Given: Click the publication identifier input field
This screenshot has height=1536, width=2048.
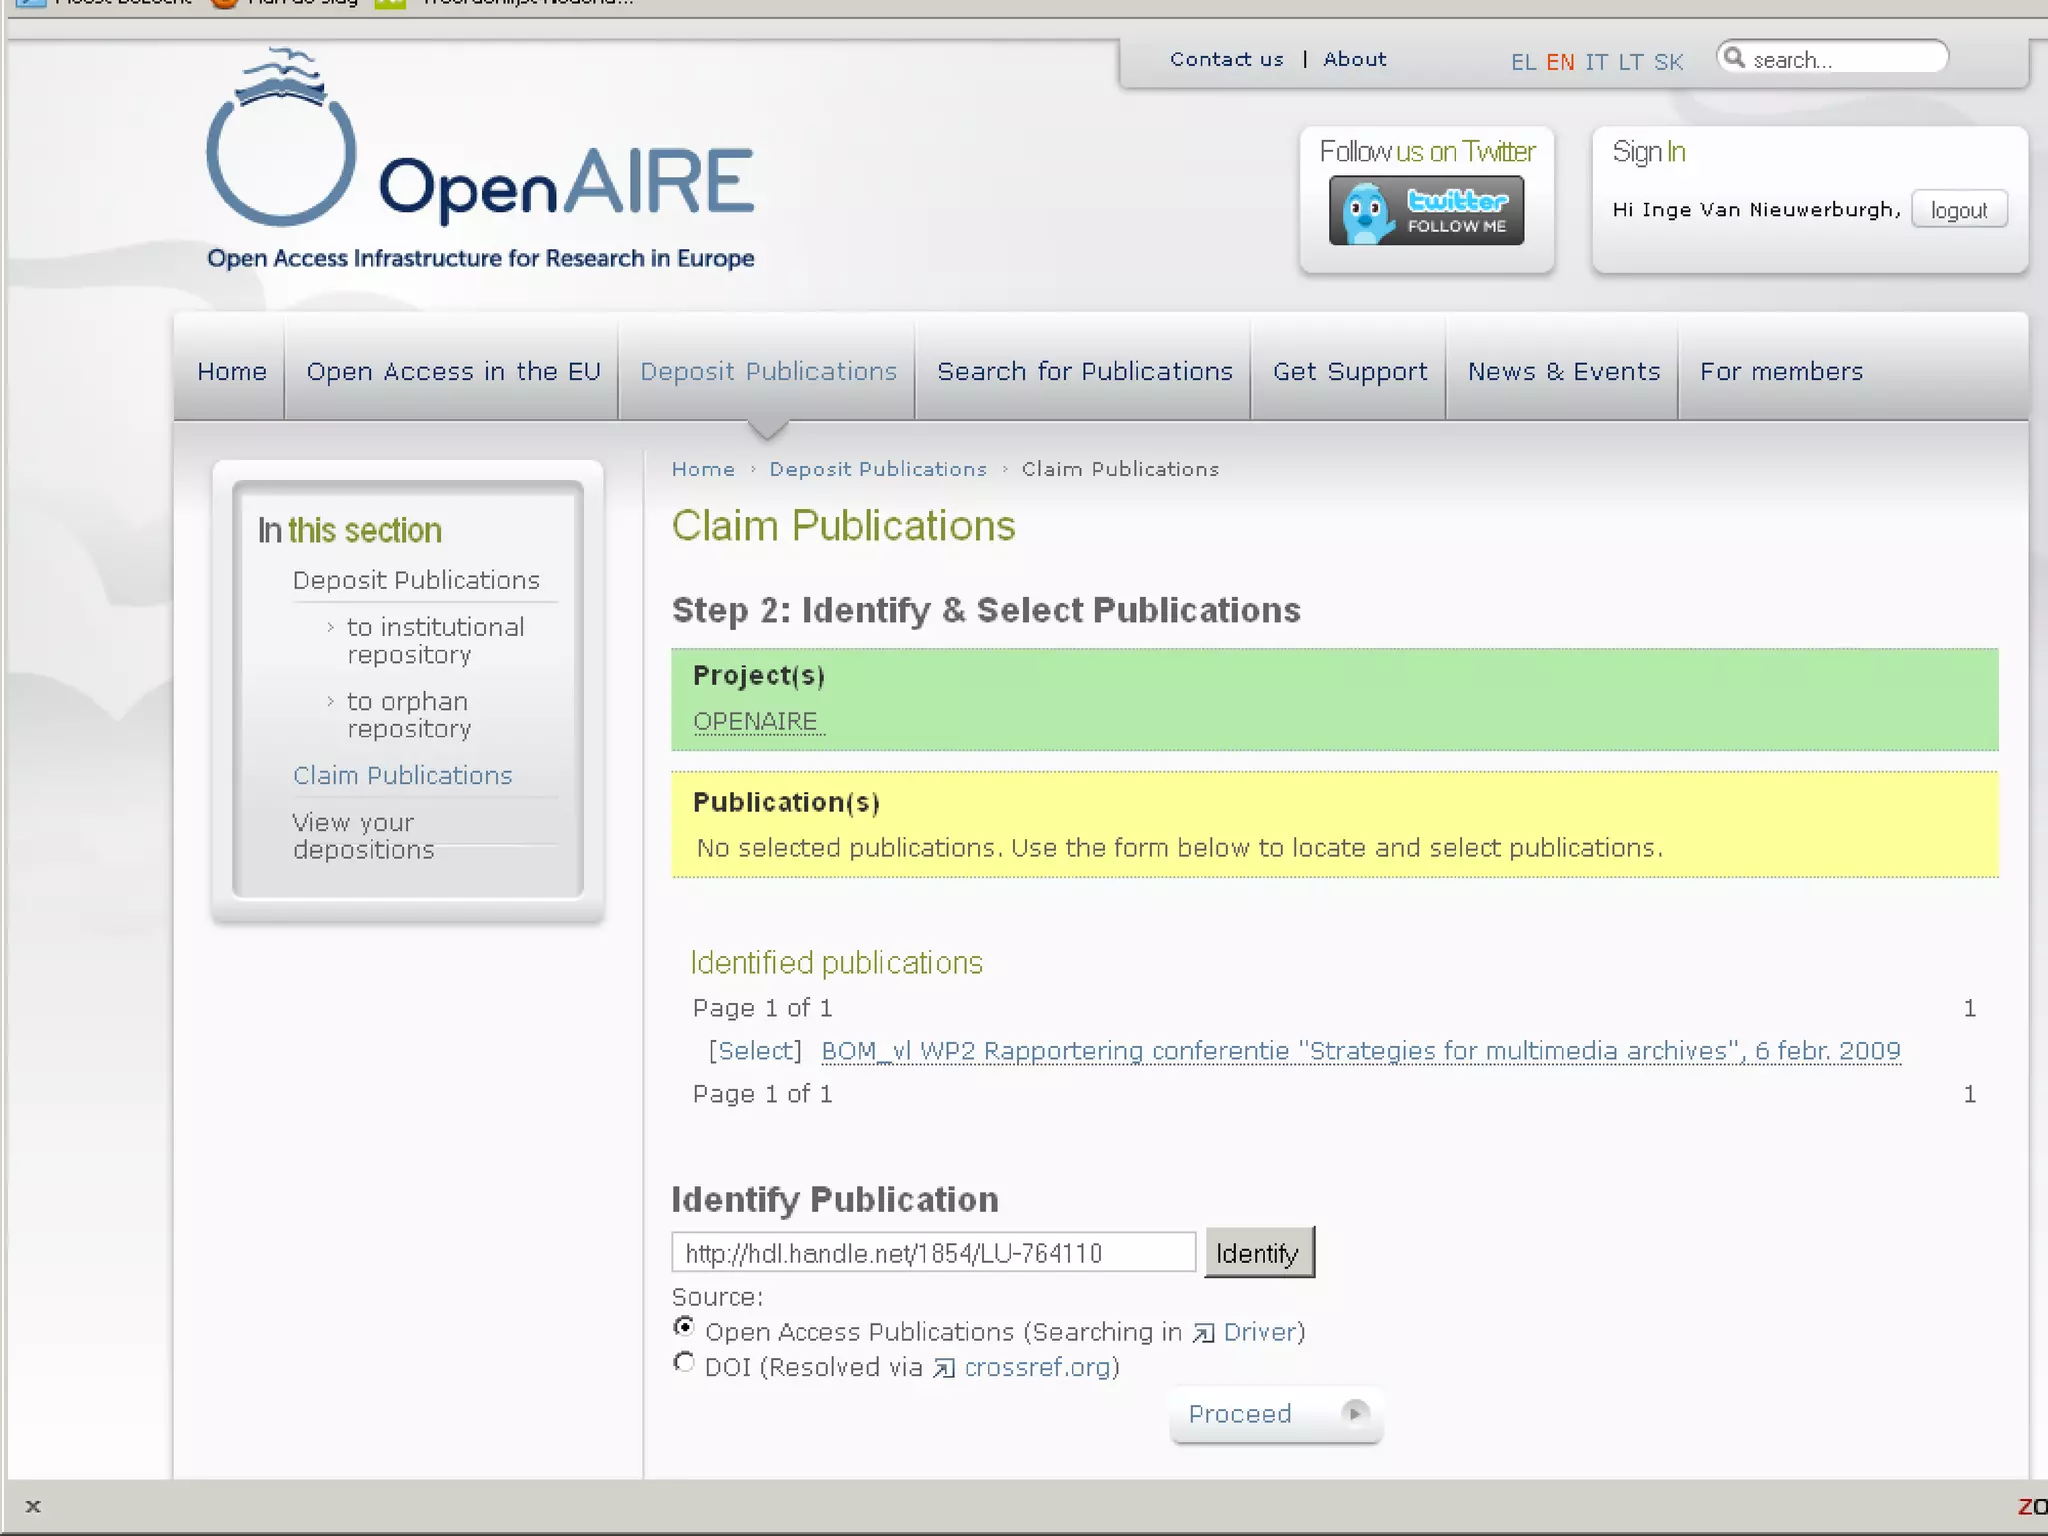Looking at the screenshot, I should click(x=933, y=1253).
